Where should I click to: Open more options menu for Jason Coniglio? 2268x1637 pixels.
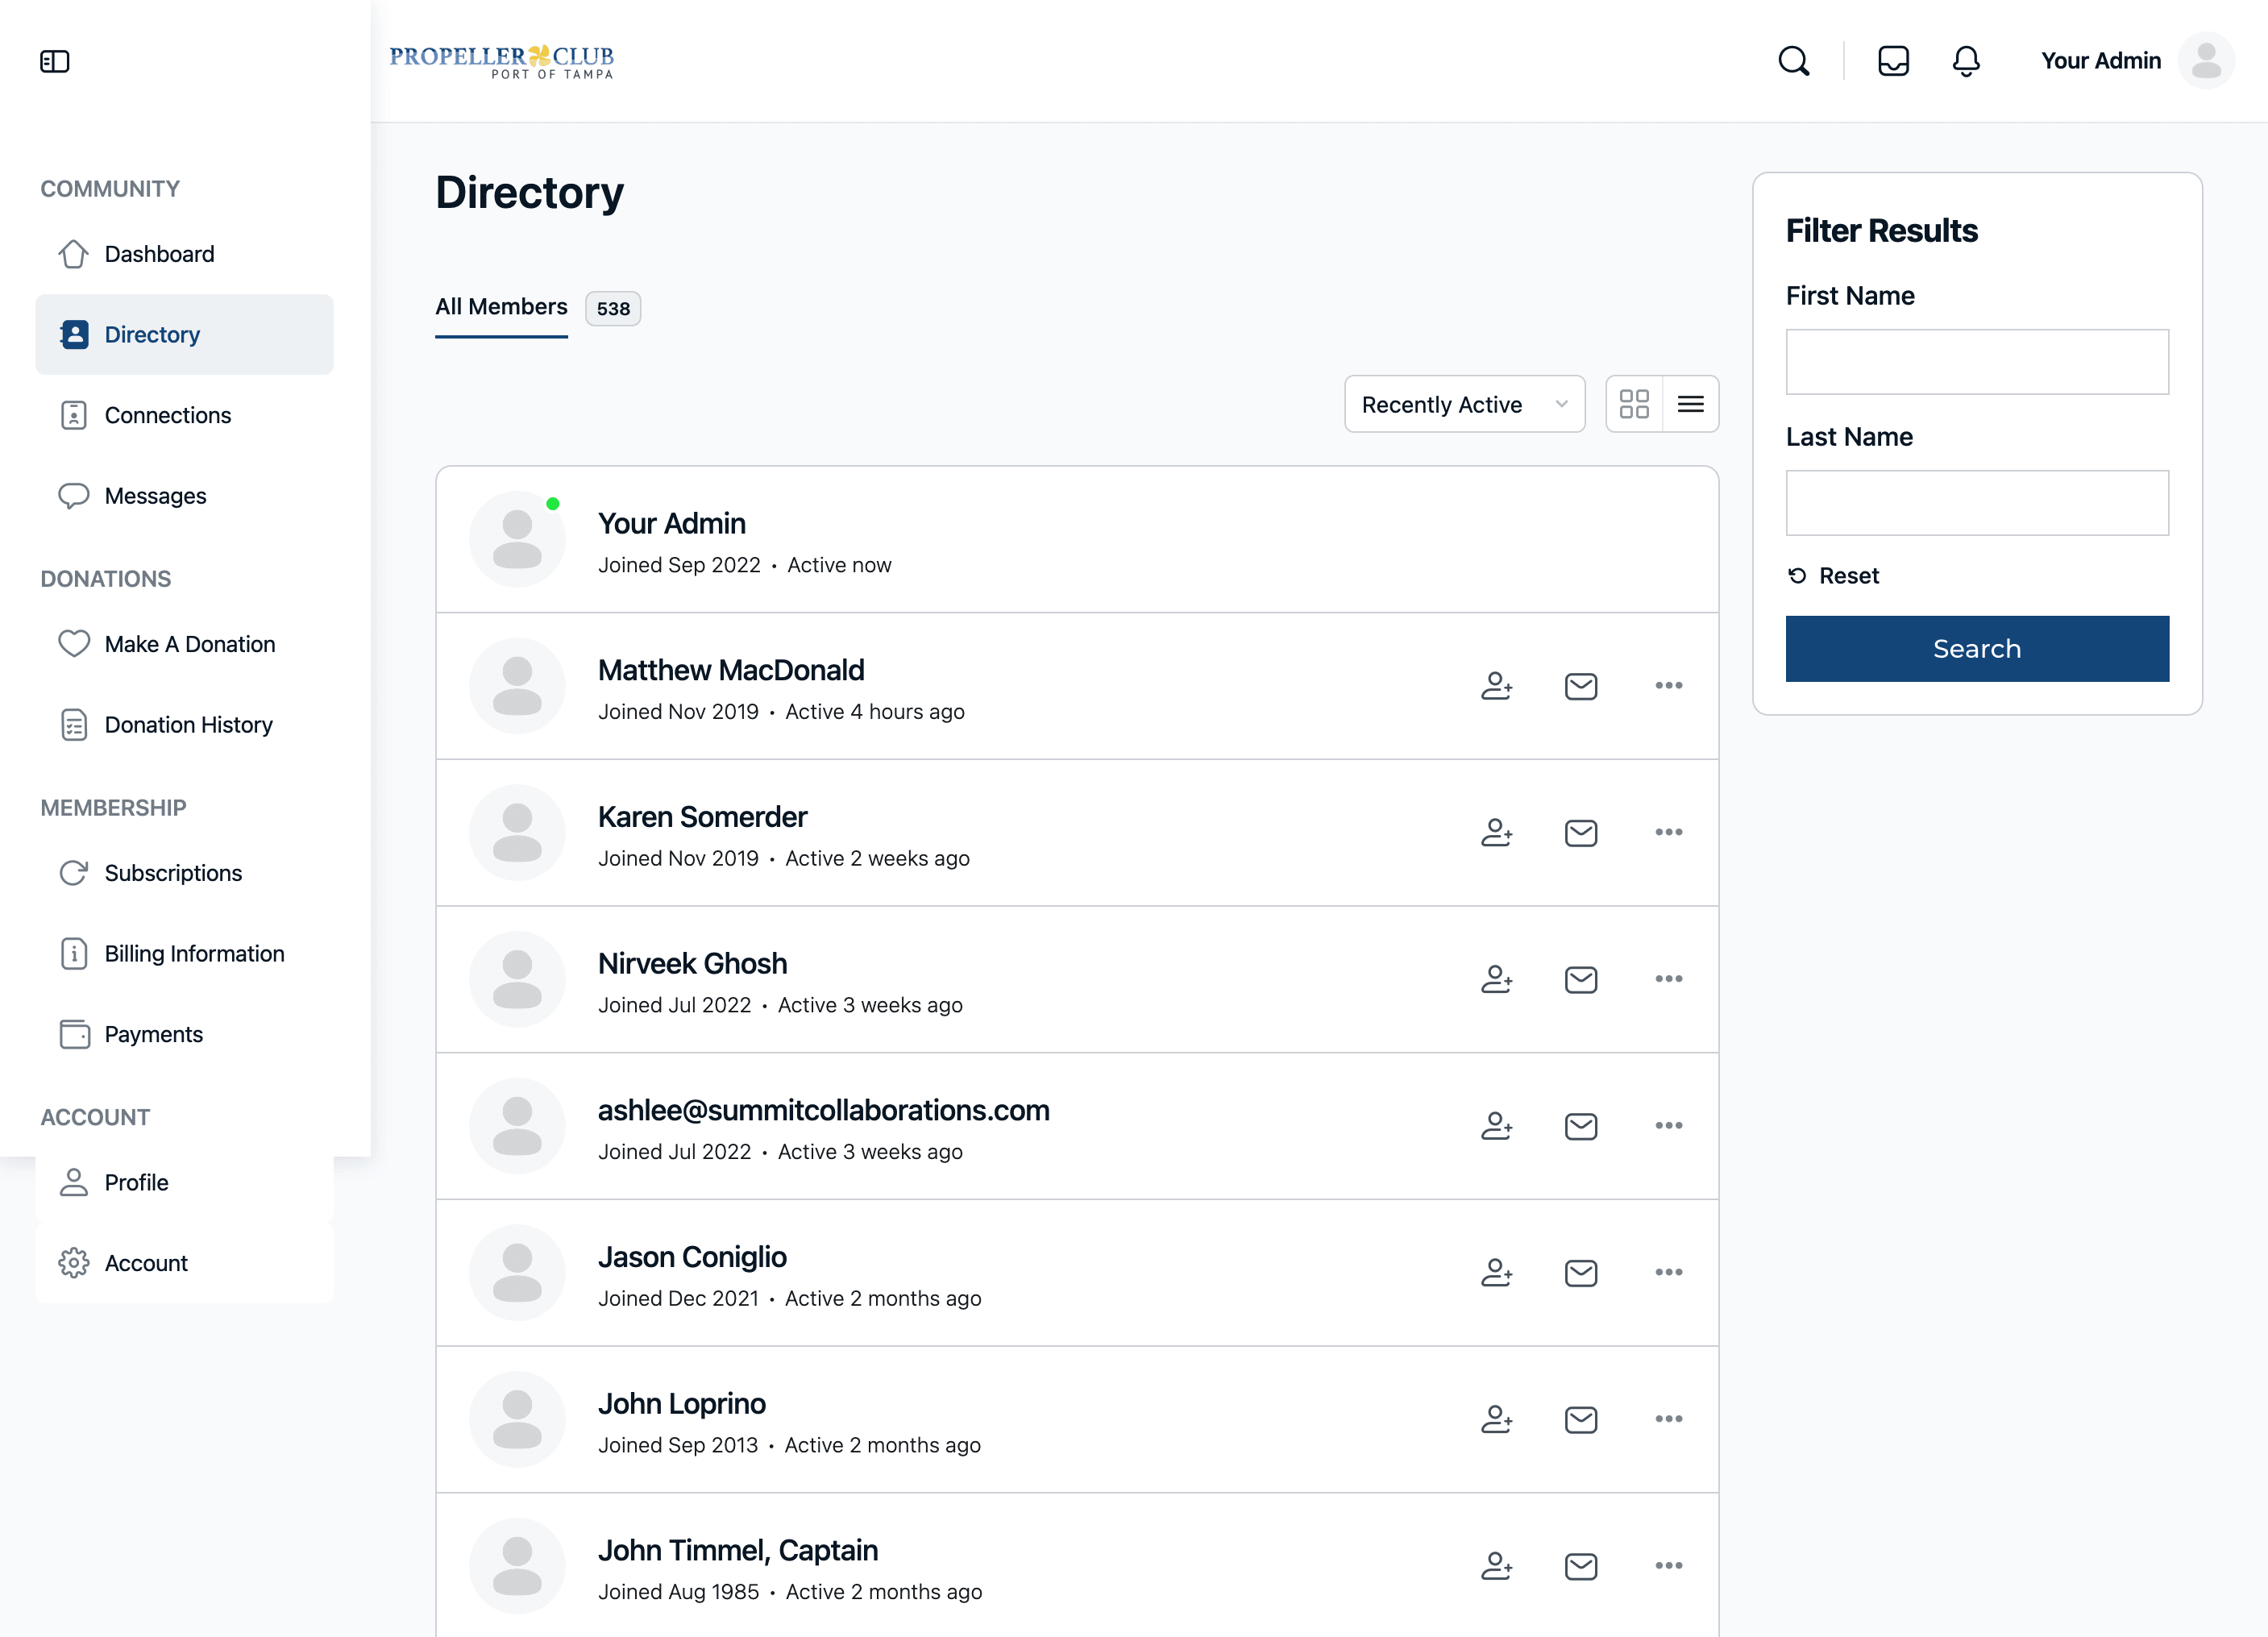[x=1667, y=1272]
